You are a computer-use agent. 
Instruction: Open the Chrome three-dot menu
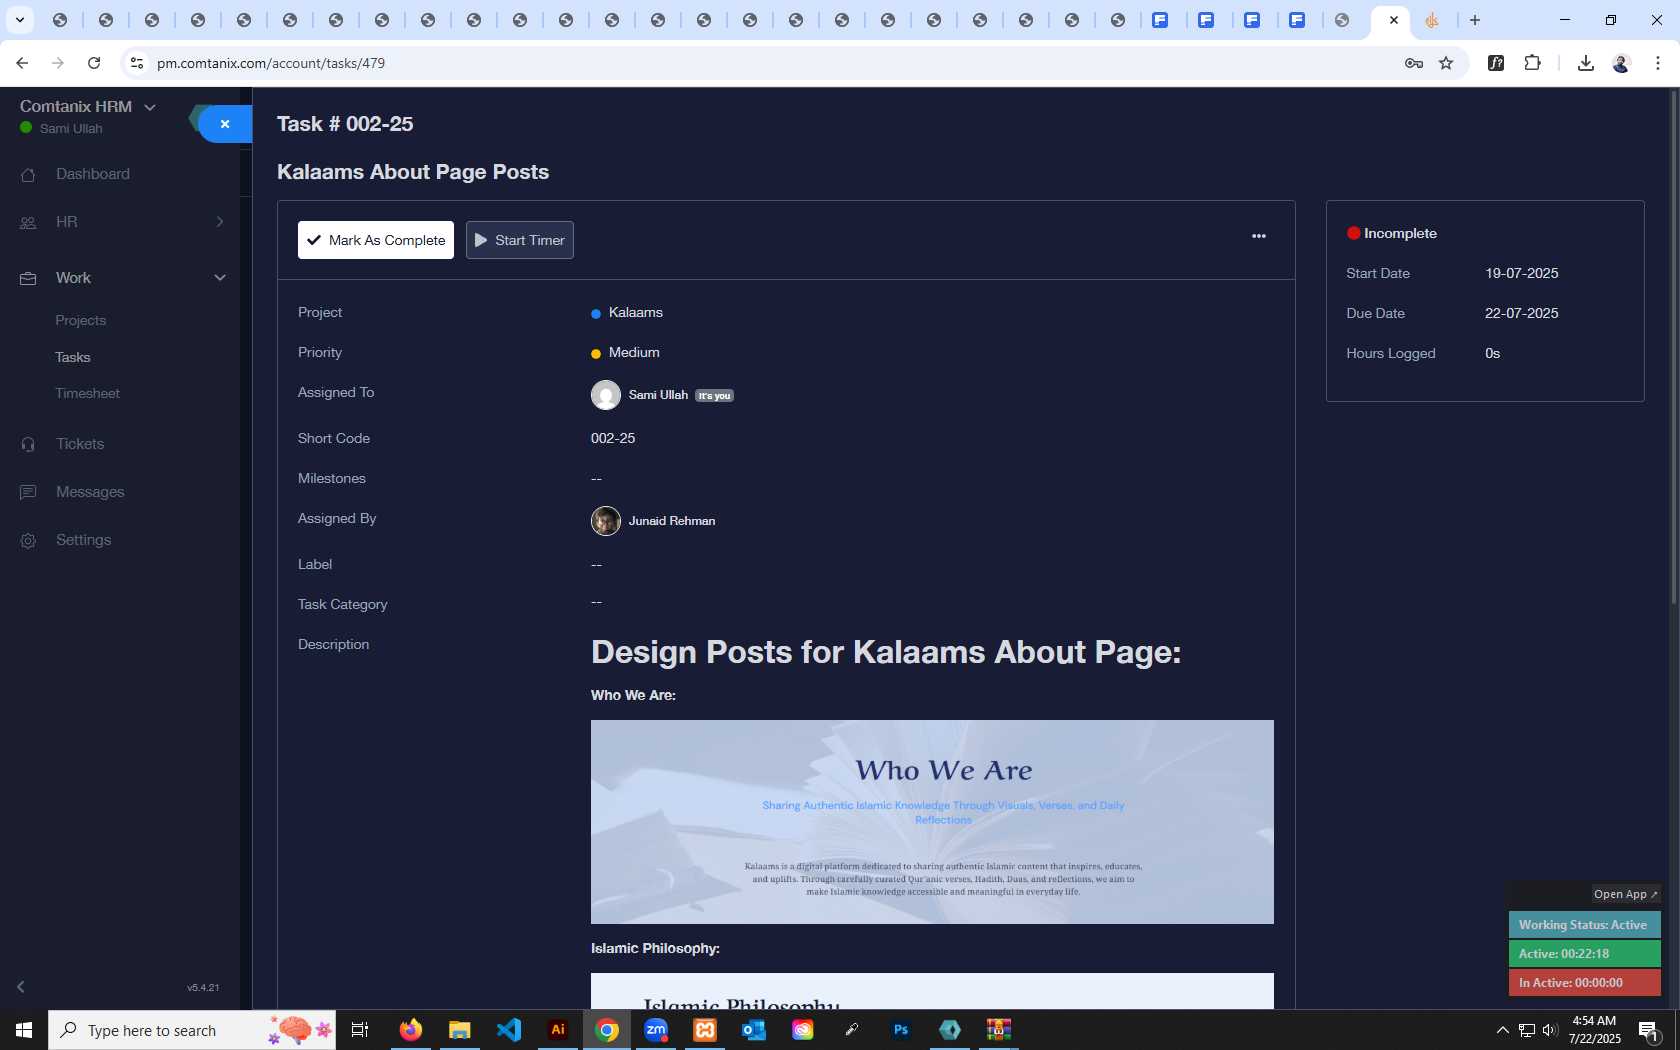[x=1658, y=63]
